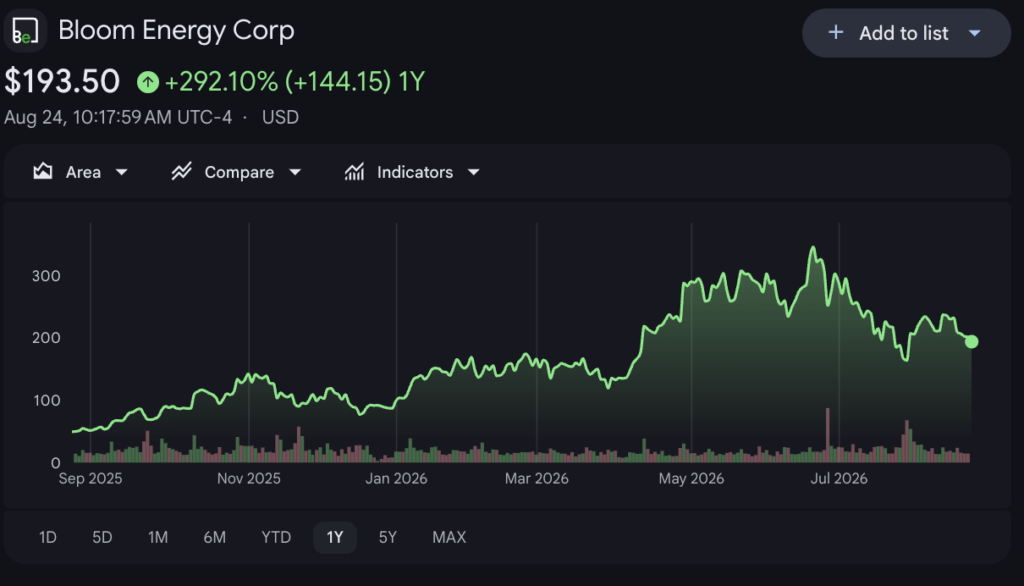Select the 6M time range
This screenshot has height=586, width=1024.
214,538
